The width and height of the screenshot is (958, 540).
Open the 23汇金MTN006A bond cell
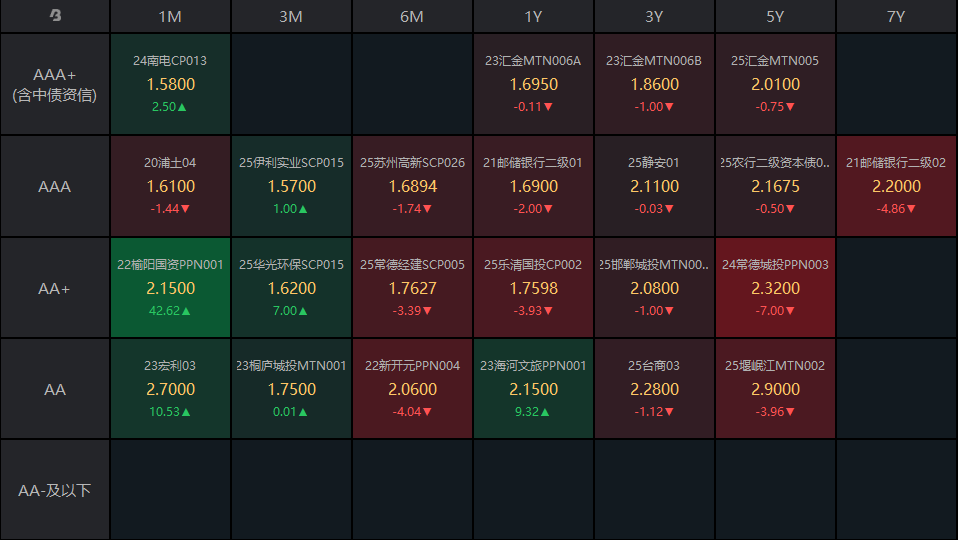click(533, 85)
